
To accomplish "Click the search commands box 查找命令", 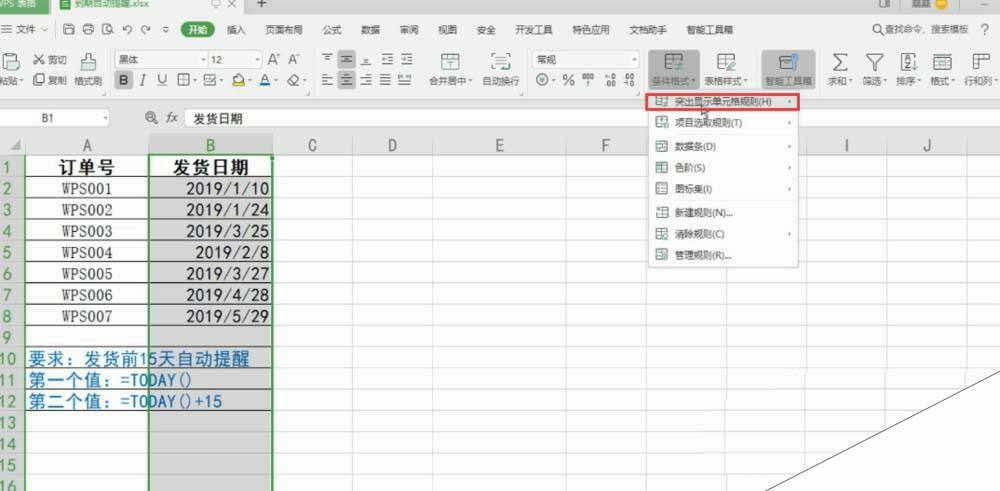I will [x=921, y=30].
